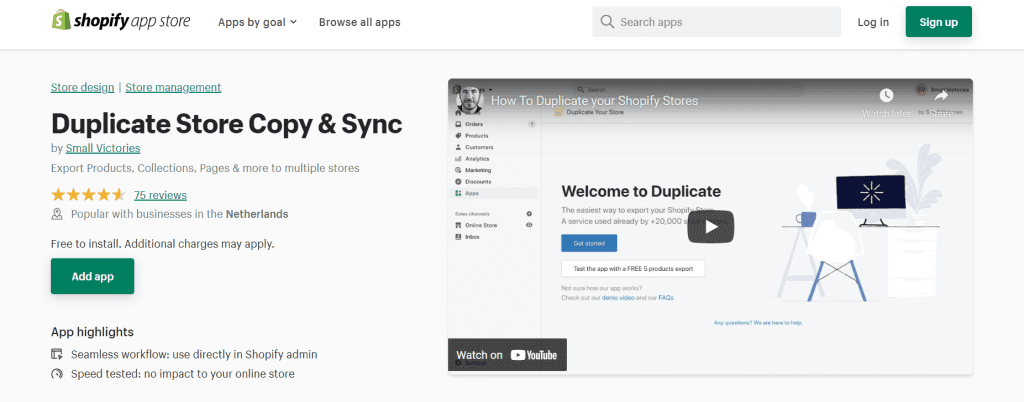Click Orders in the video sidebar

click(x=474, y=124)
